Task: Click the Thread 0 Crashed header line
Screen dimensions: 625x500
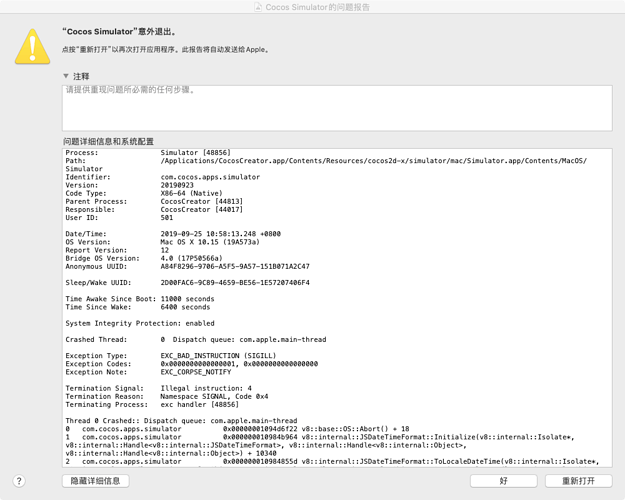Action: click(181, 421)
